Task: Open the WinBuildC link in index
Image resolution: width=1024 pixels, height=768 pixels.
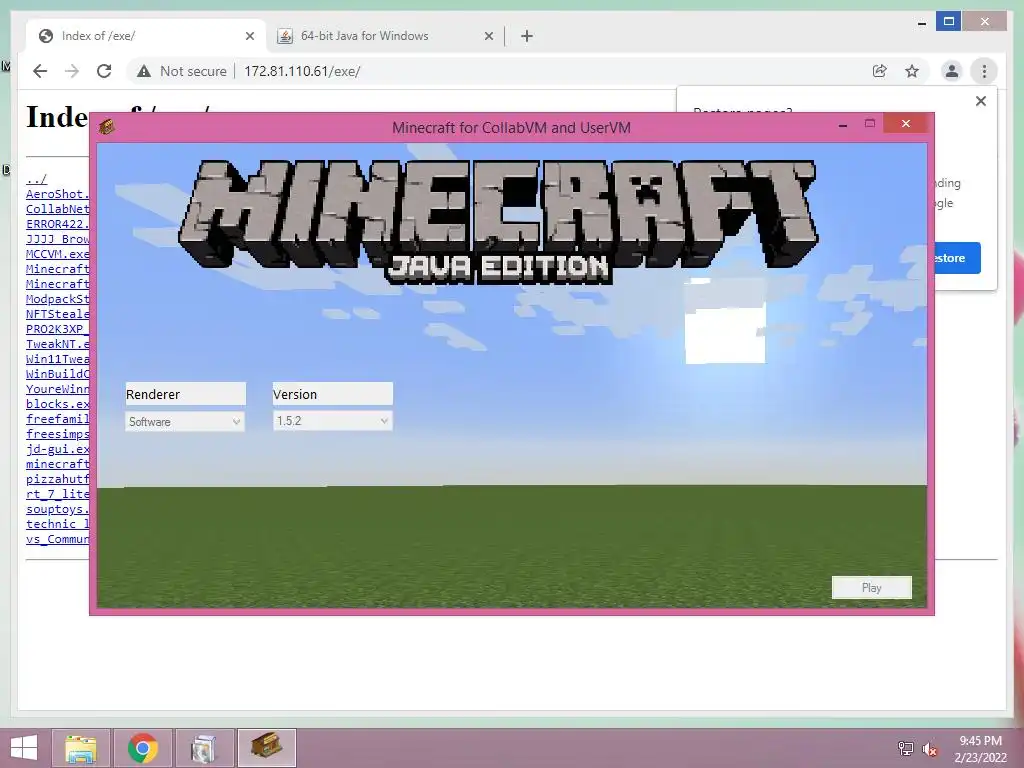Action: 57,374
